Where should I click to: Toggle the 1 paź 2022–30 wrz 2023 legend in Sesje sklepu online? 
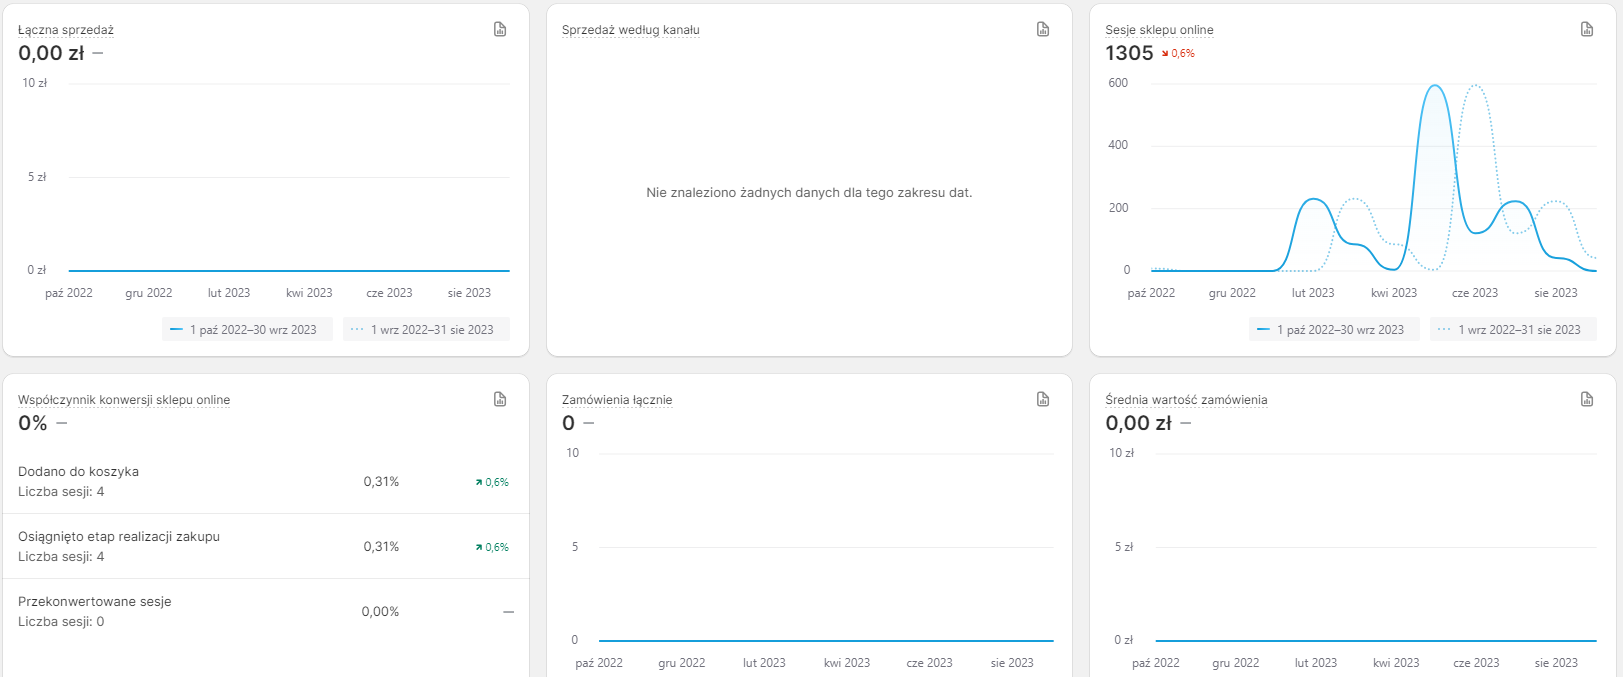(x=1334, y=330)
